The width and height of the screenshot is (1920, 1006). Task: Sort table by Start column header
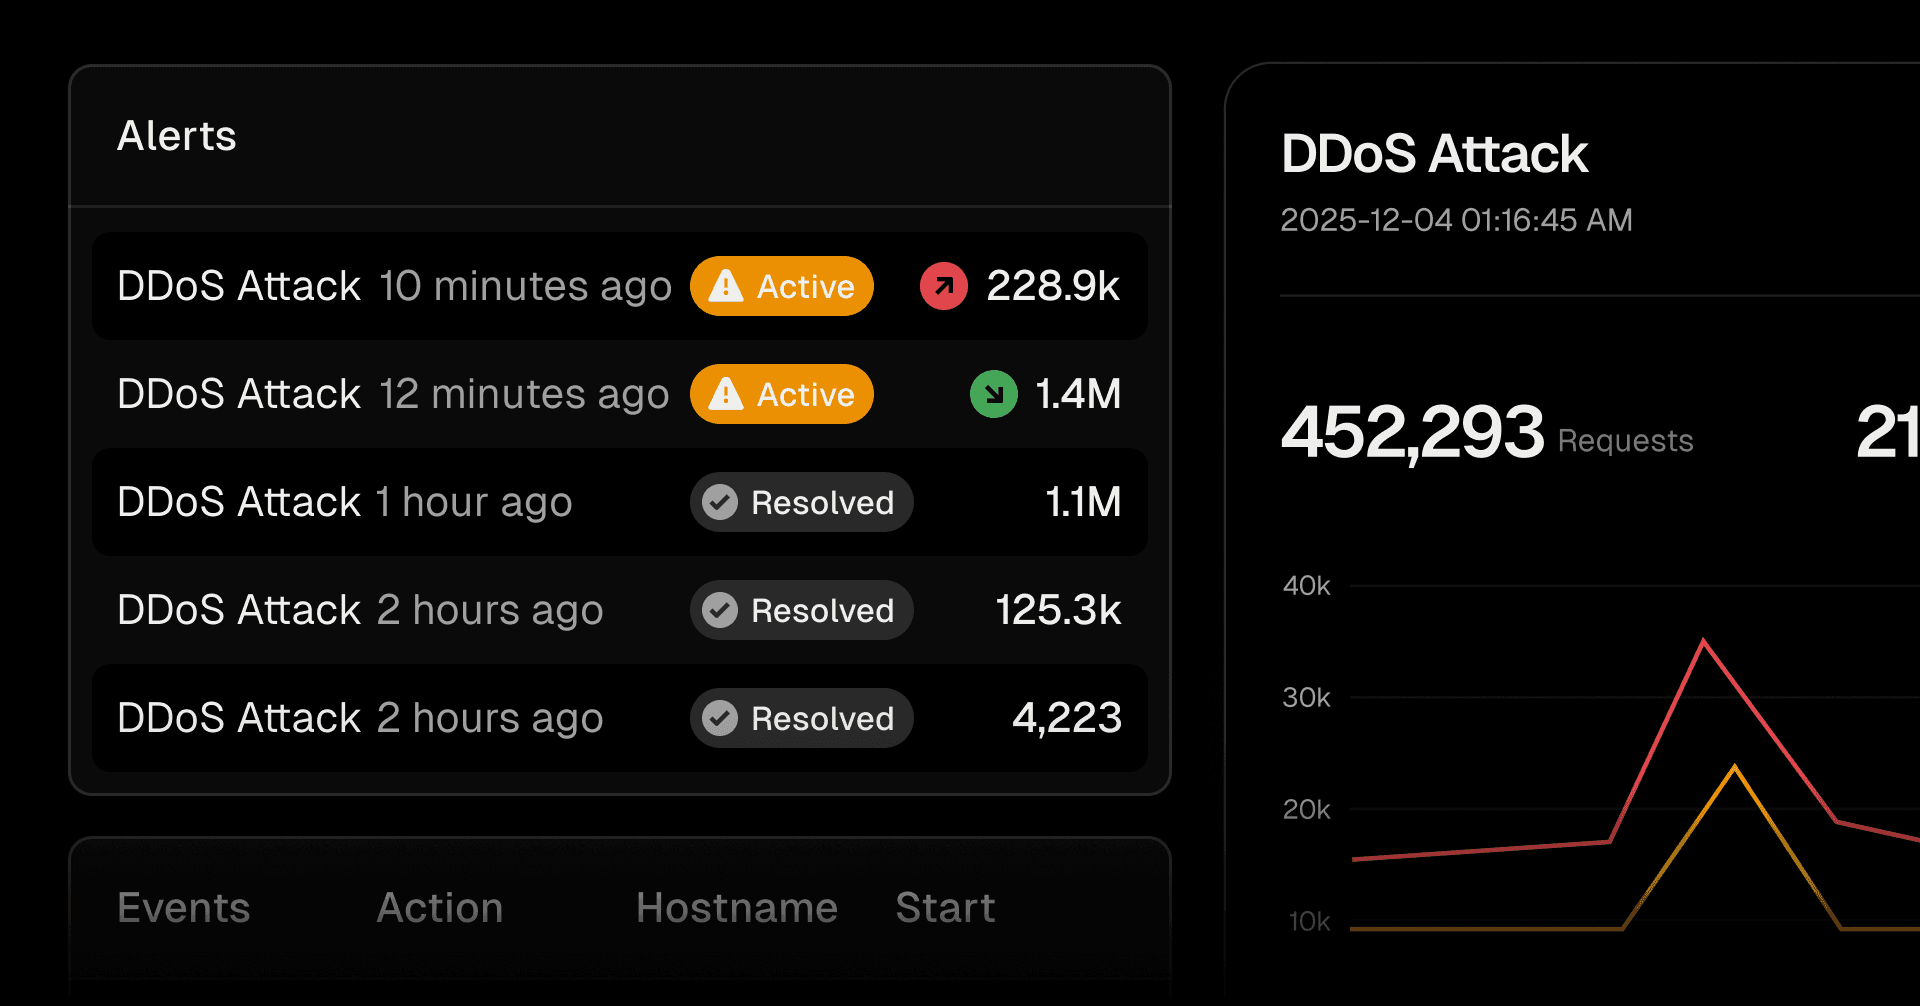pos(945,908)
